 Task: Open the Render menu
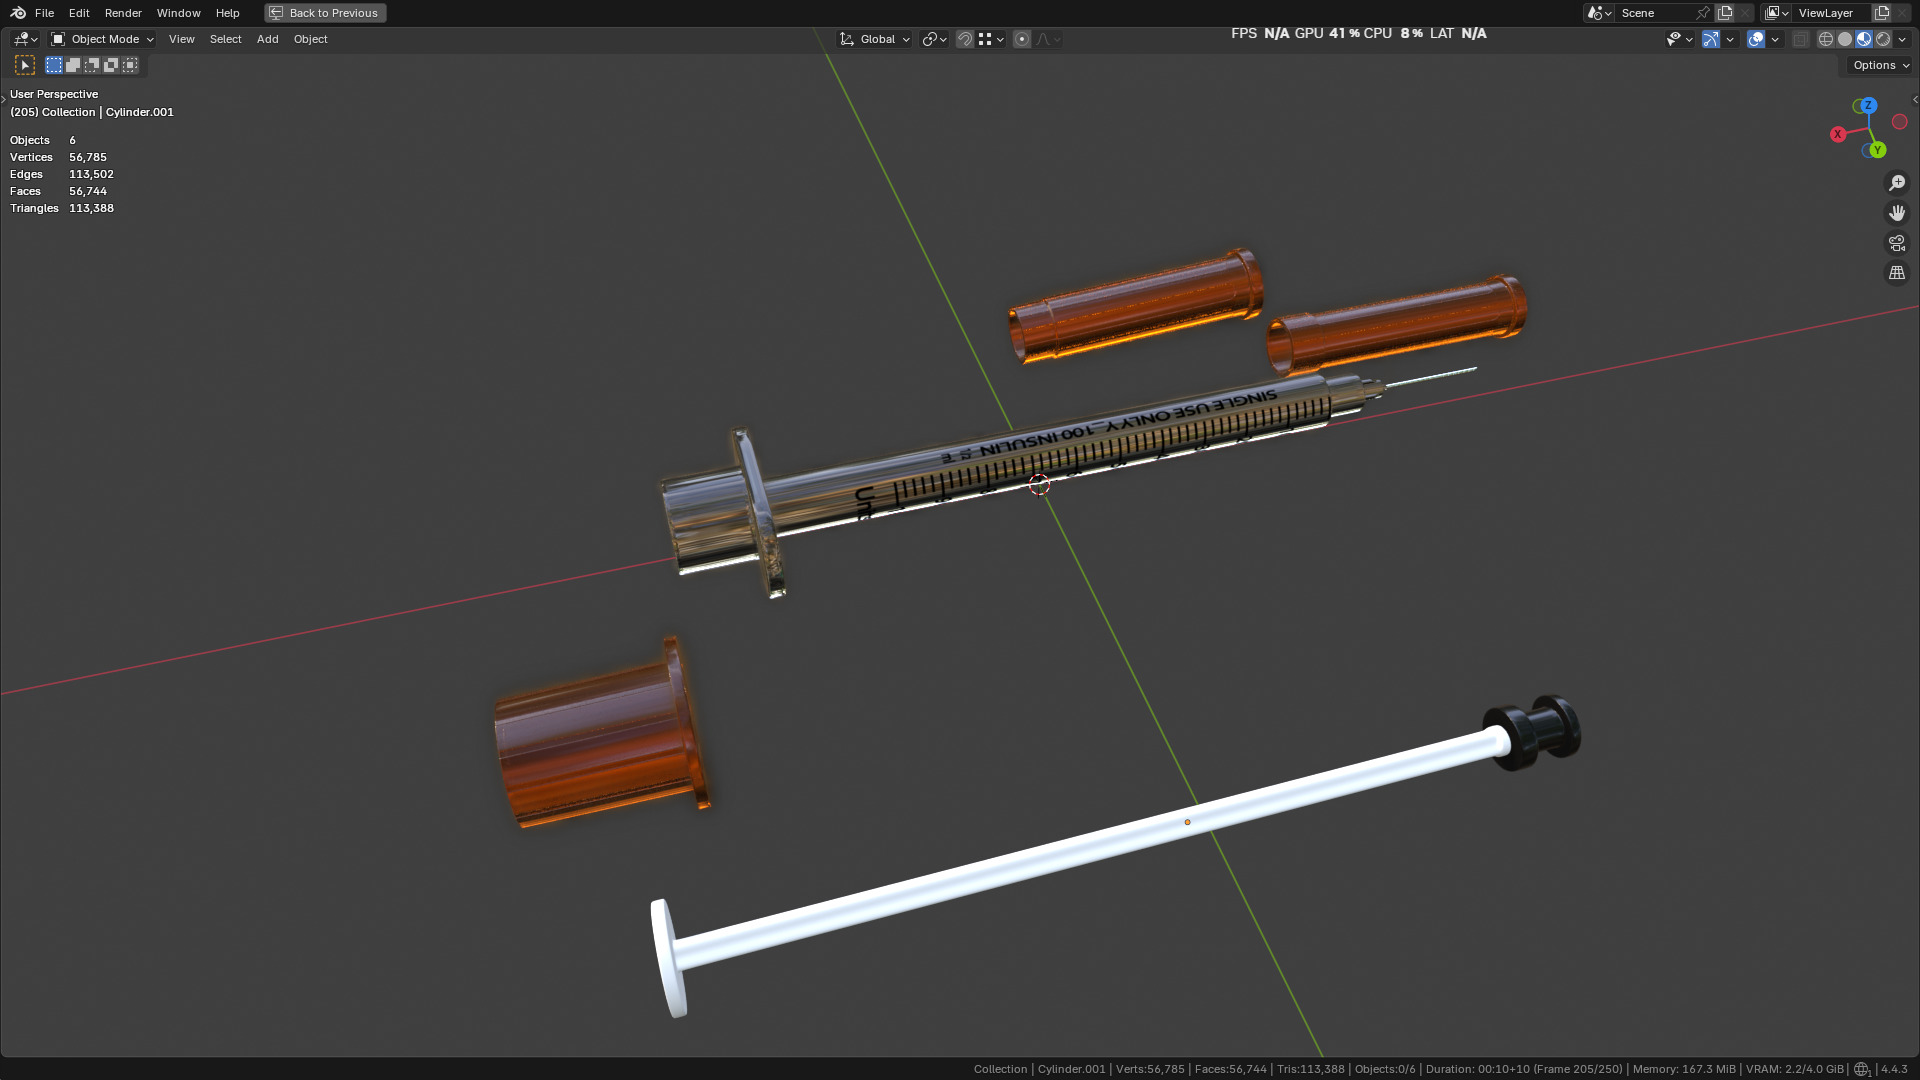tap(123, 13)
